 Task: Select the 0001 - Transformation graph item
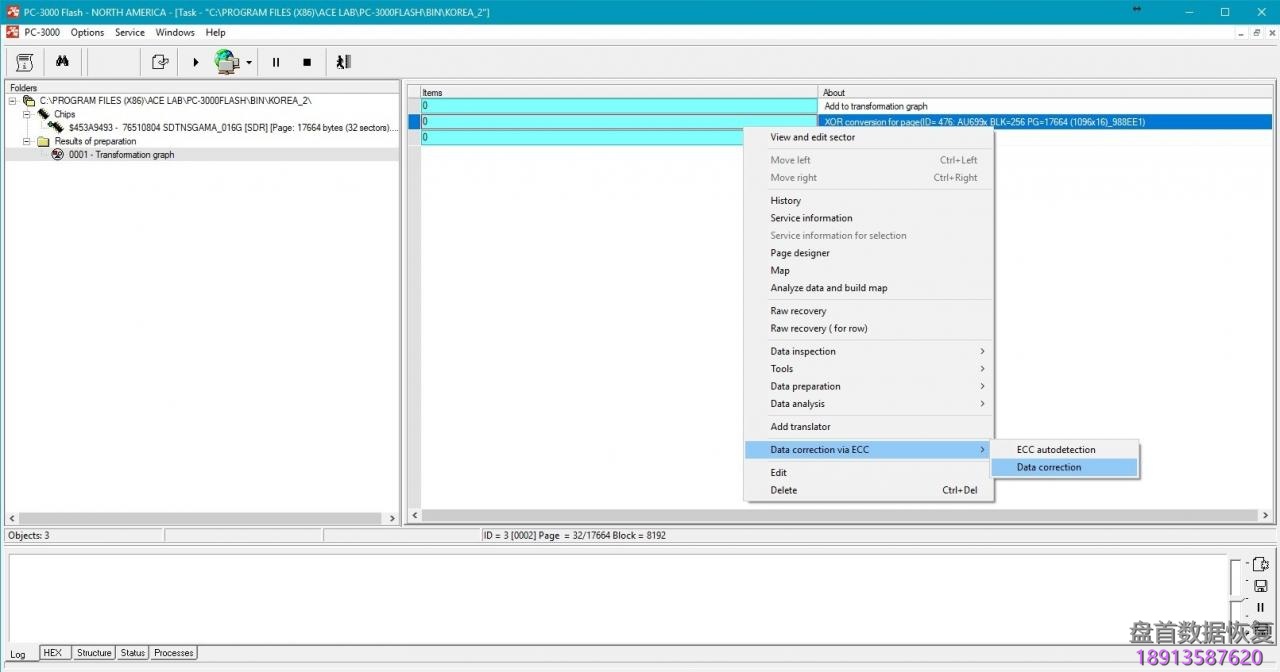pyautogui.click(x=121, y=155)
